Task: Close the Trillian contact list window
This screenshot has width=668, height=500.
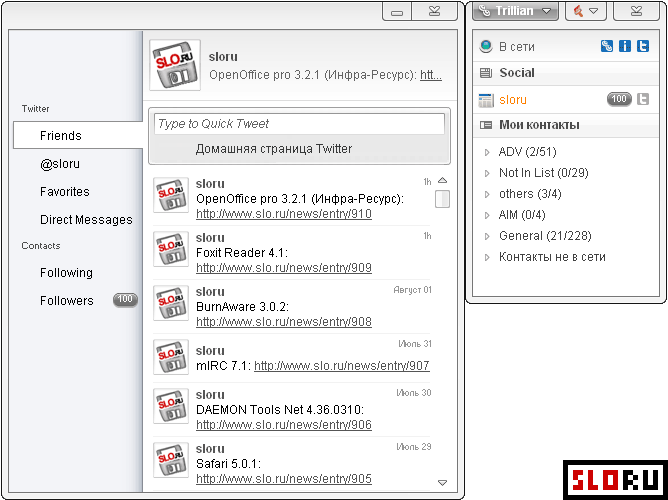Action: pyautogui.click(x=636, y=11)
